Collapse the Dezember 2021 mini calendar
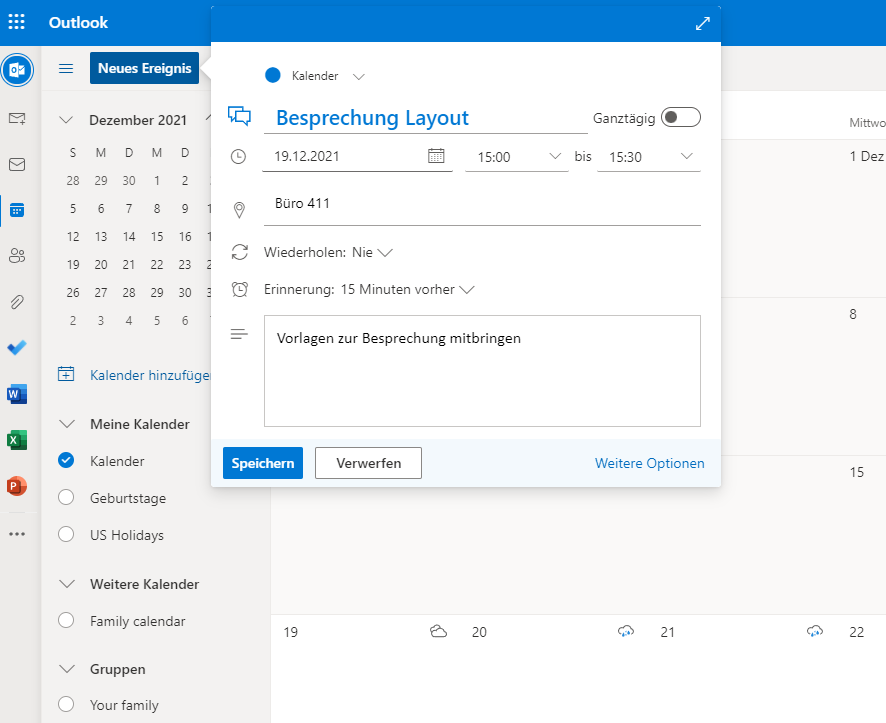This screenshot has width=886, height=723. point(66,120)
